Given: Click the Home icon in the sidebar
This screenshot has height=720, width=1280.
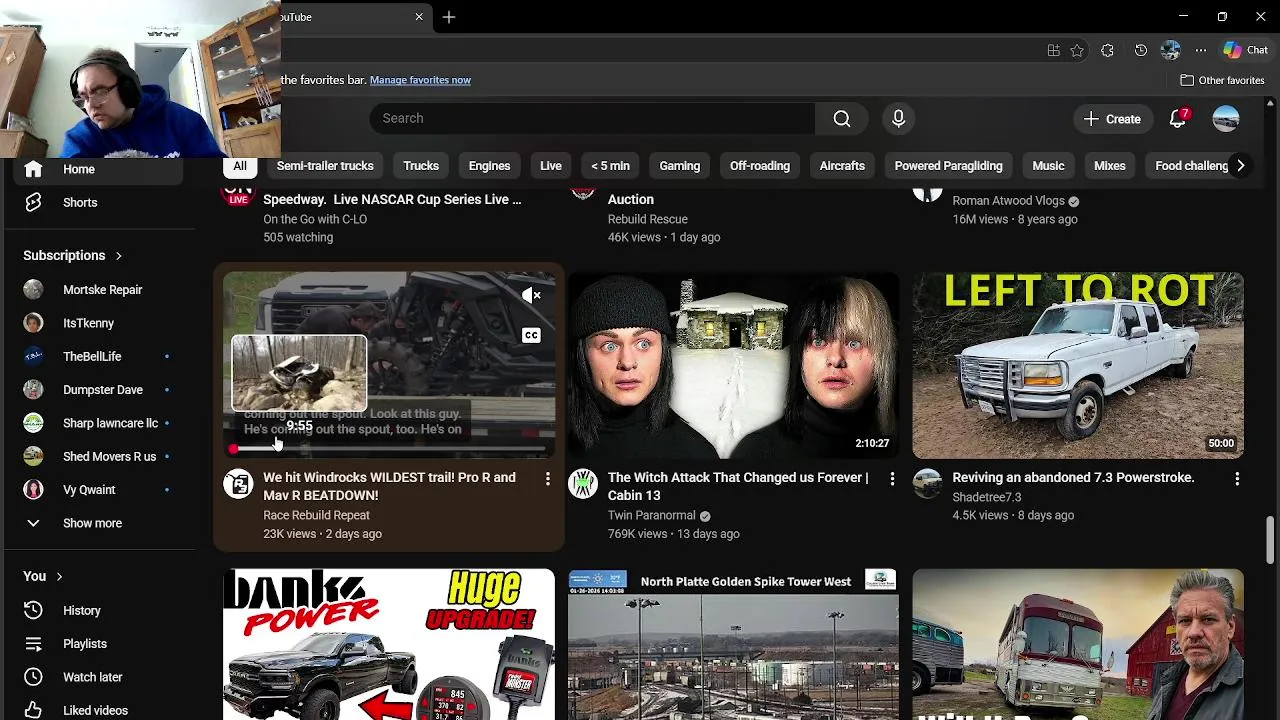Looking at the screenshot, I should (33, 169).
